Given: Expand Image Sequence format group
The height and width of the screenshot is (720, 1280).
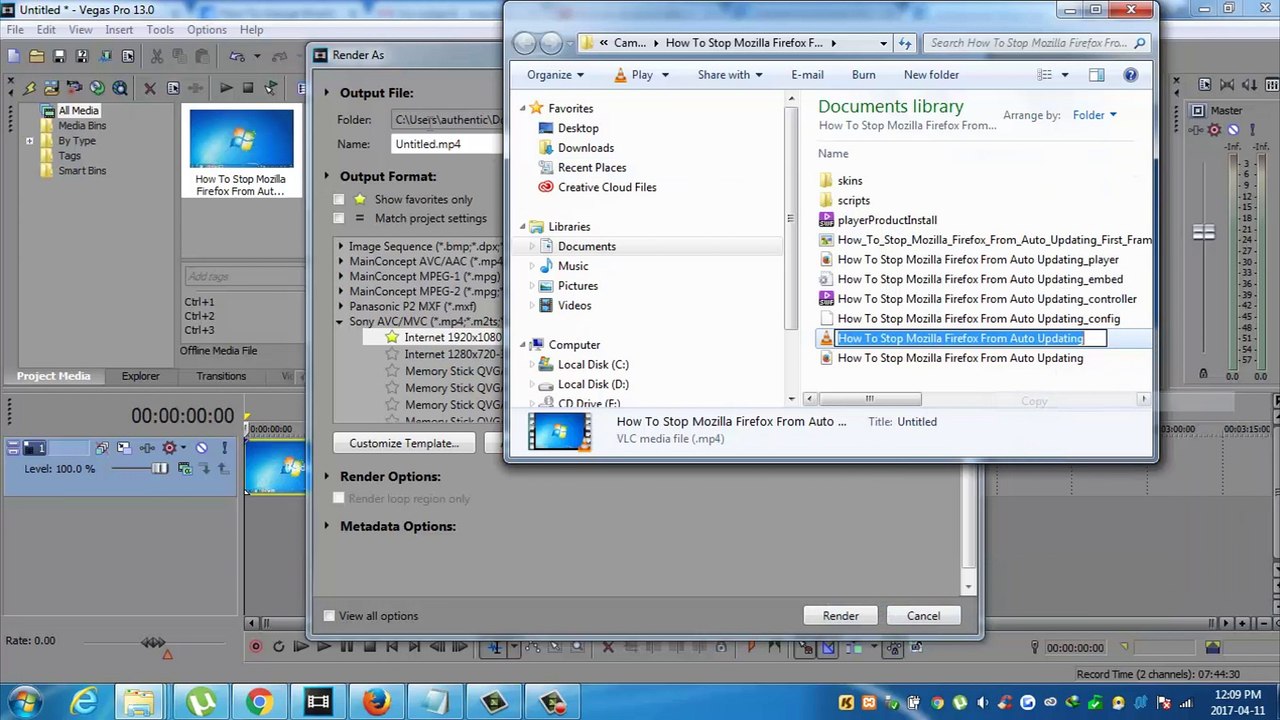Looking at the screenshot, I should [340, 246].
